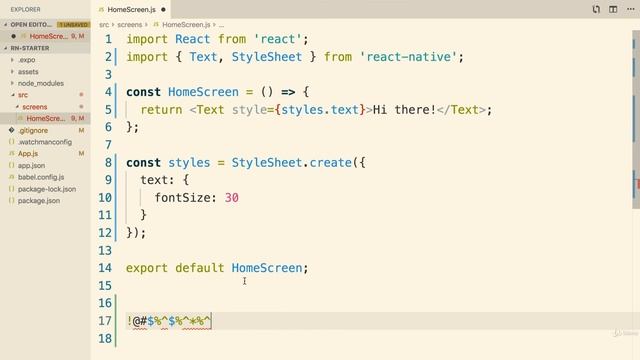640x360 pixels.
Task: Click 'react-native' string on line 2
Action: (408, 57)
